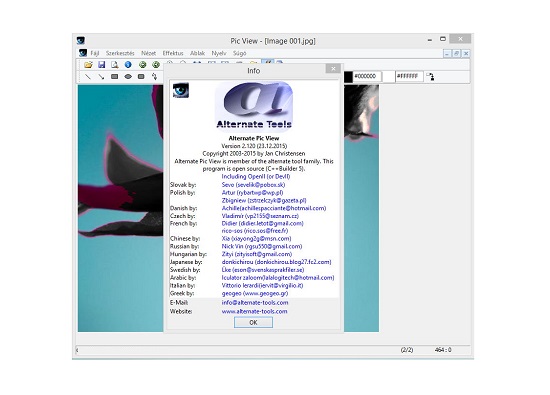The width and height of the screenshot is (550, 395).
Task: Click the geogeo (www.geogeo.gr) link
Action: pyautogui.click(x=255, y=293)
